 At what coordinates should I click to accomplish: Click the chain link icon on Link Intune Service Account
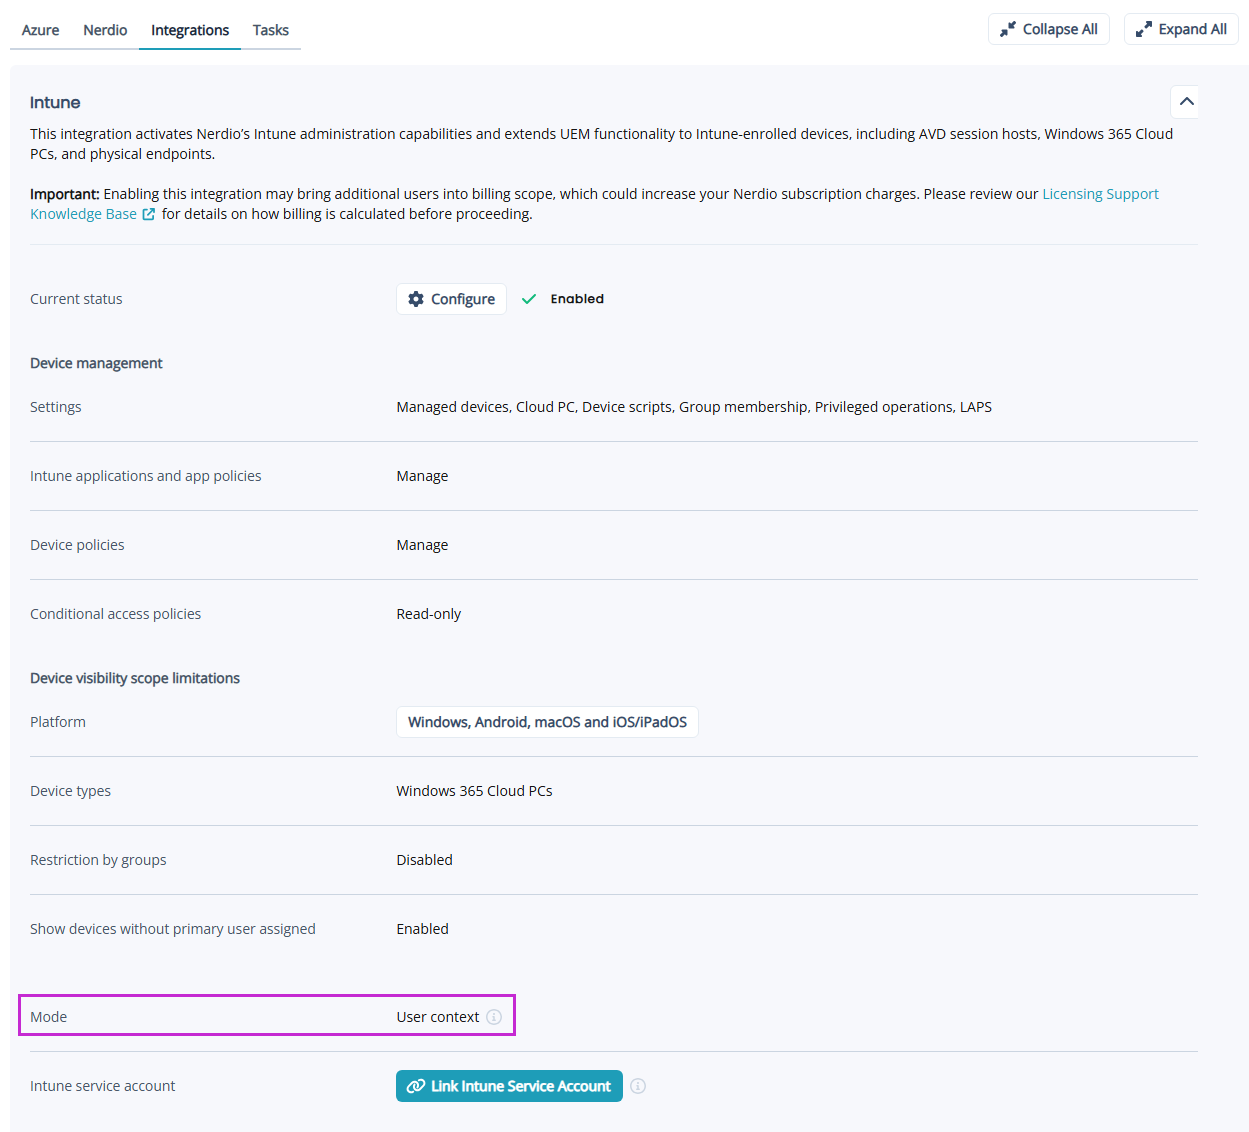click(x=416, y=1086)
